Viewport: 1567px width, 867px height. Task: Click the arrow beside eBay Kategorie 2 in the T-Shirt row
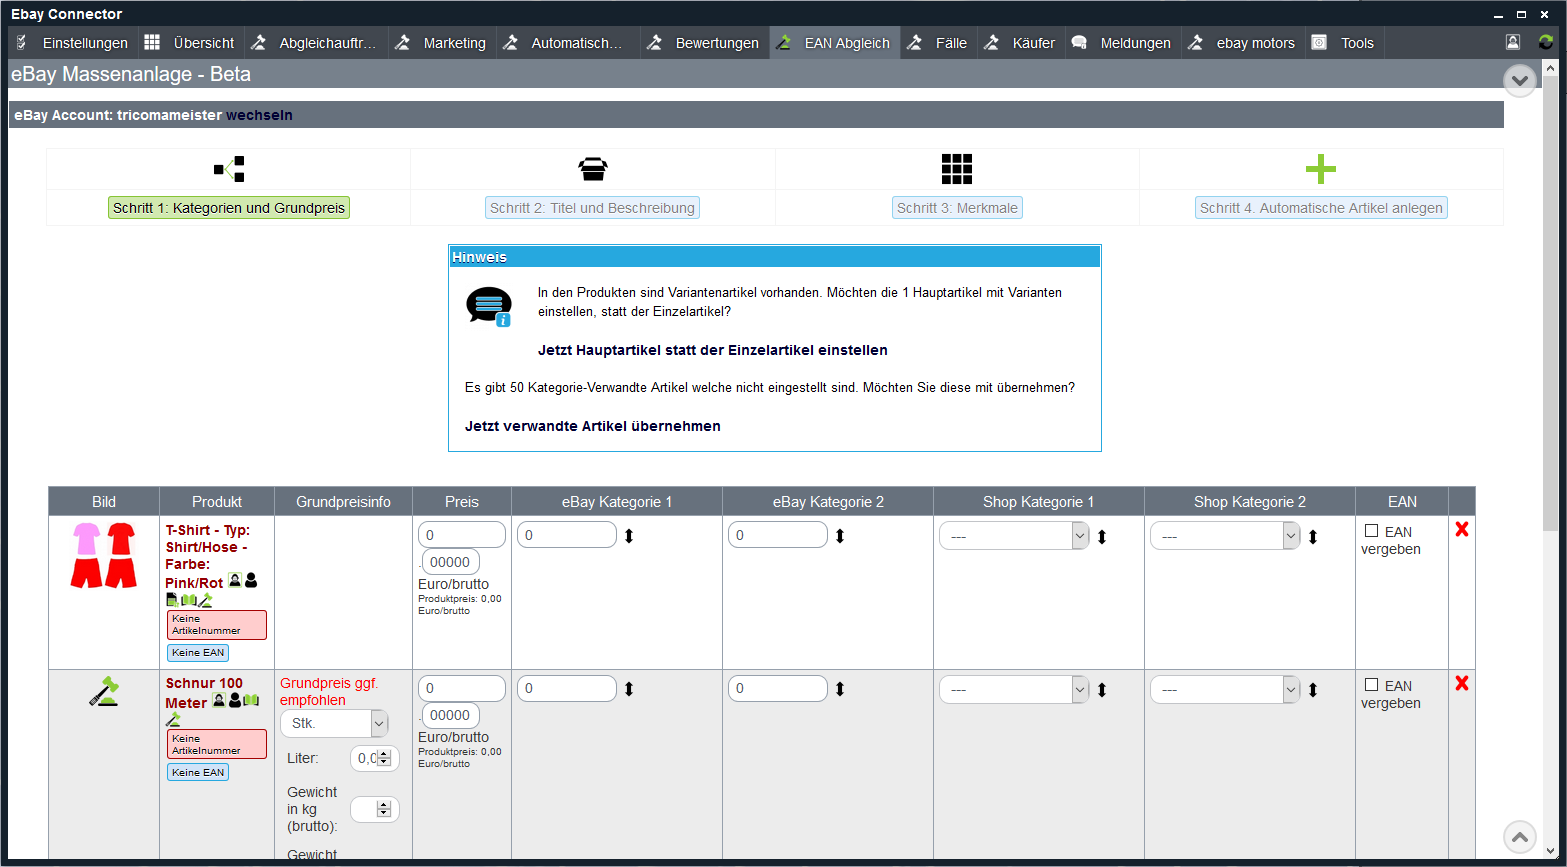click(x=840, y=536)
